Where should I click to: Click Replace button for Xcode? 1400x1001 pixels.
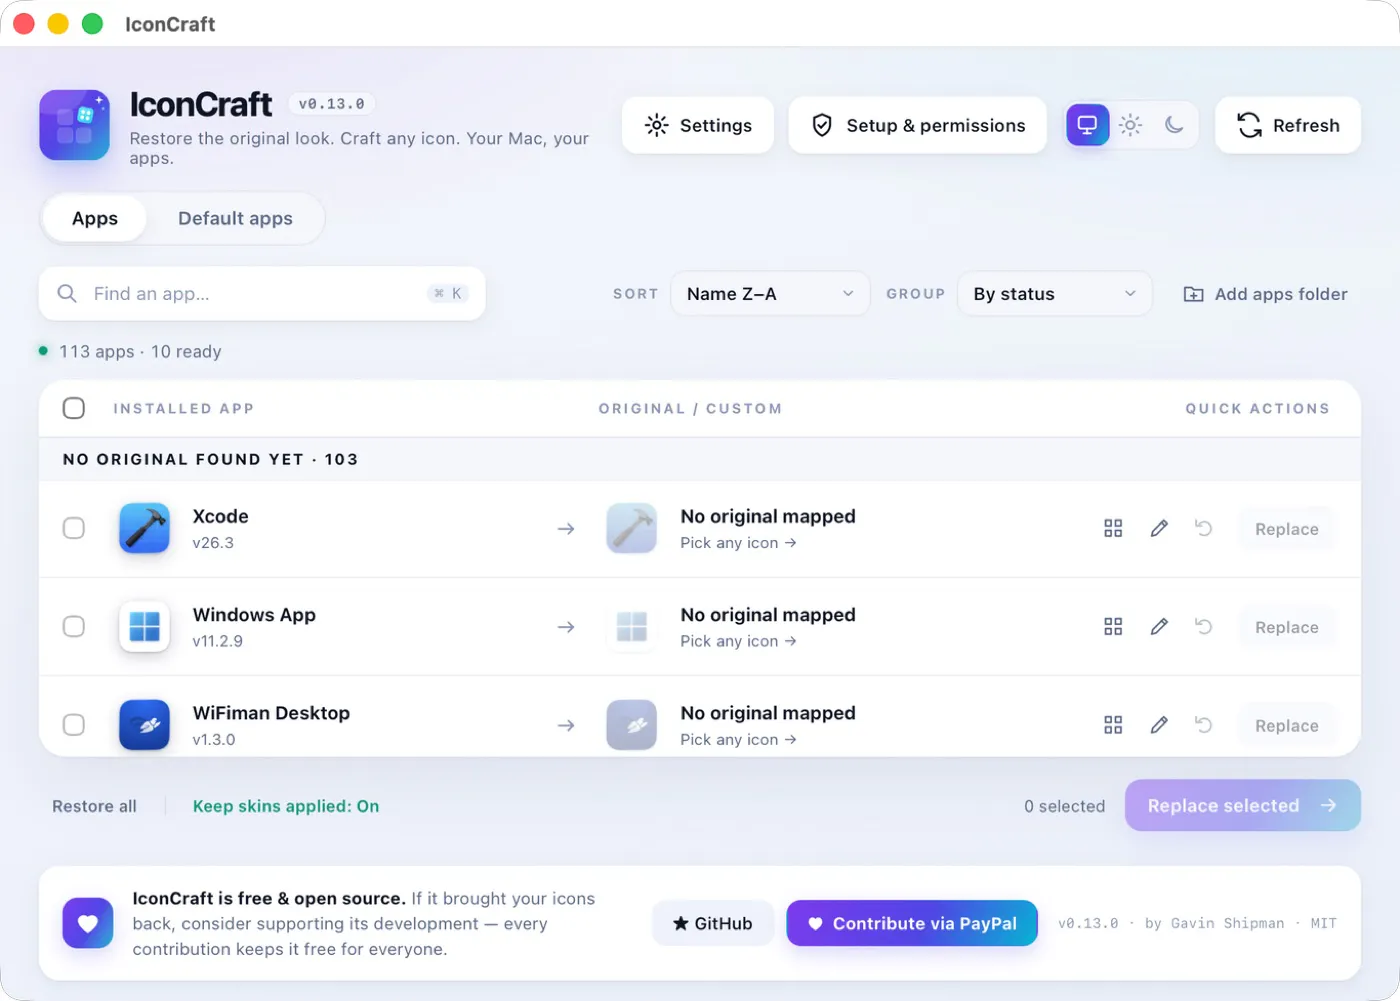tap(1287, 529)
